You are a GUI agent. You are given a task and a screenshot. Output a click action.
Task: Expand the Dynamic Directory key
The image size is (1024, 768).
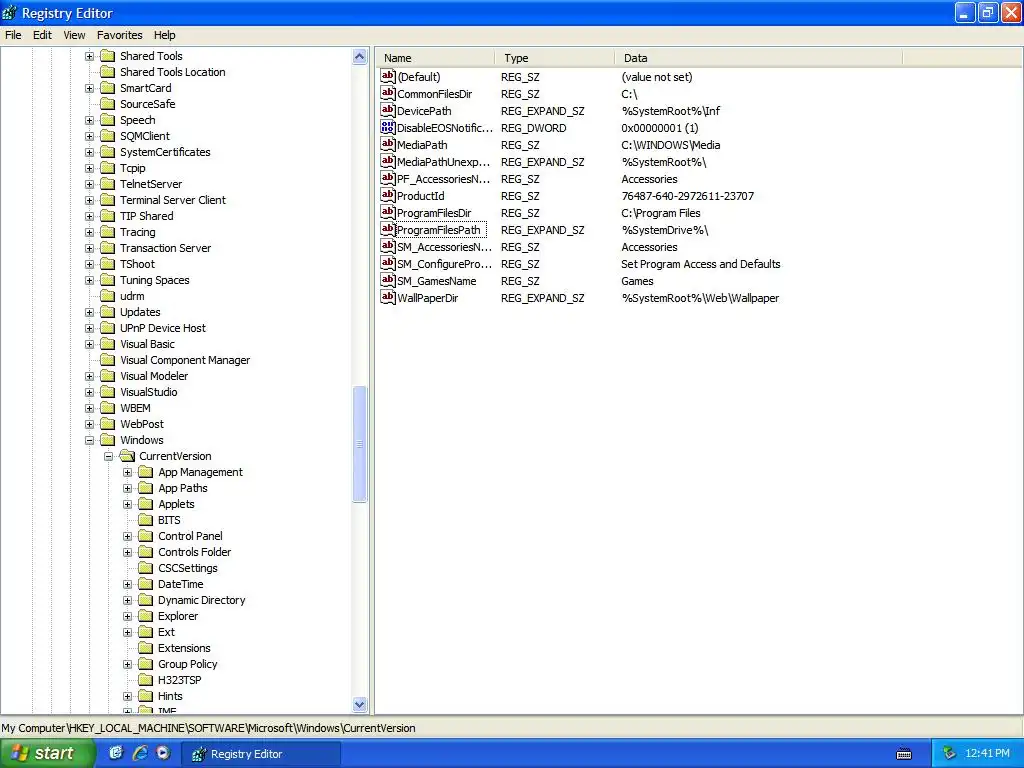pyautogui.click(x=127, y=600)
